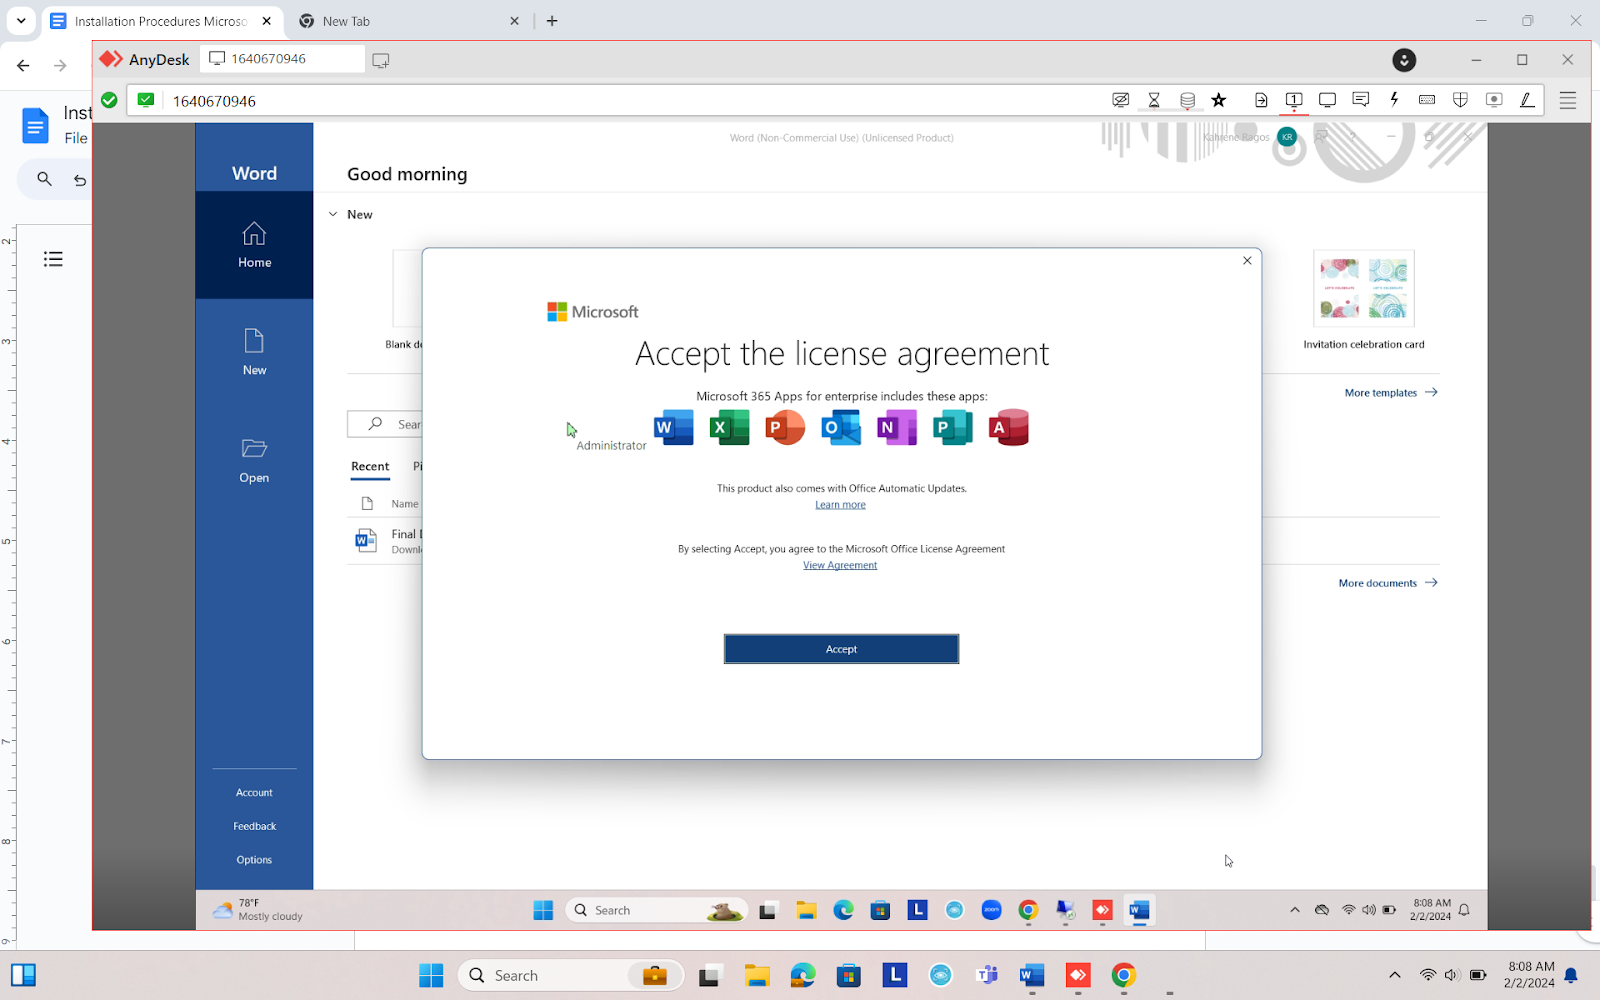Screen dimensions: 1600x1000
Task: Close the license agreement dialog
Action: tap(1247, 261)
